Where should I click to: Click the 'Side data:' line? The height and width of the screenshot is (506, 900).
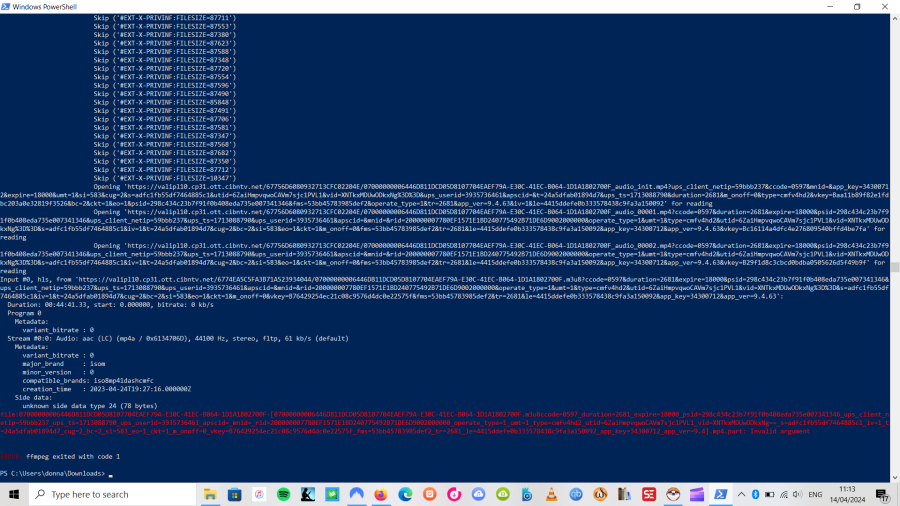33,398
